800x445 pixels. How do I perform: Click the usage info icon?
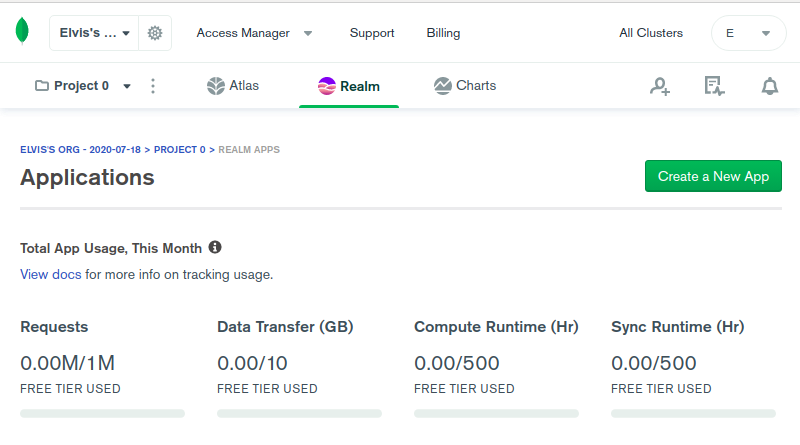(215, 248)
